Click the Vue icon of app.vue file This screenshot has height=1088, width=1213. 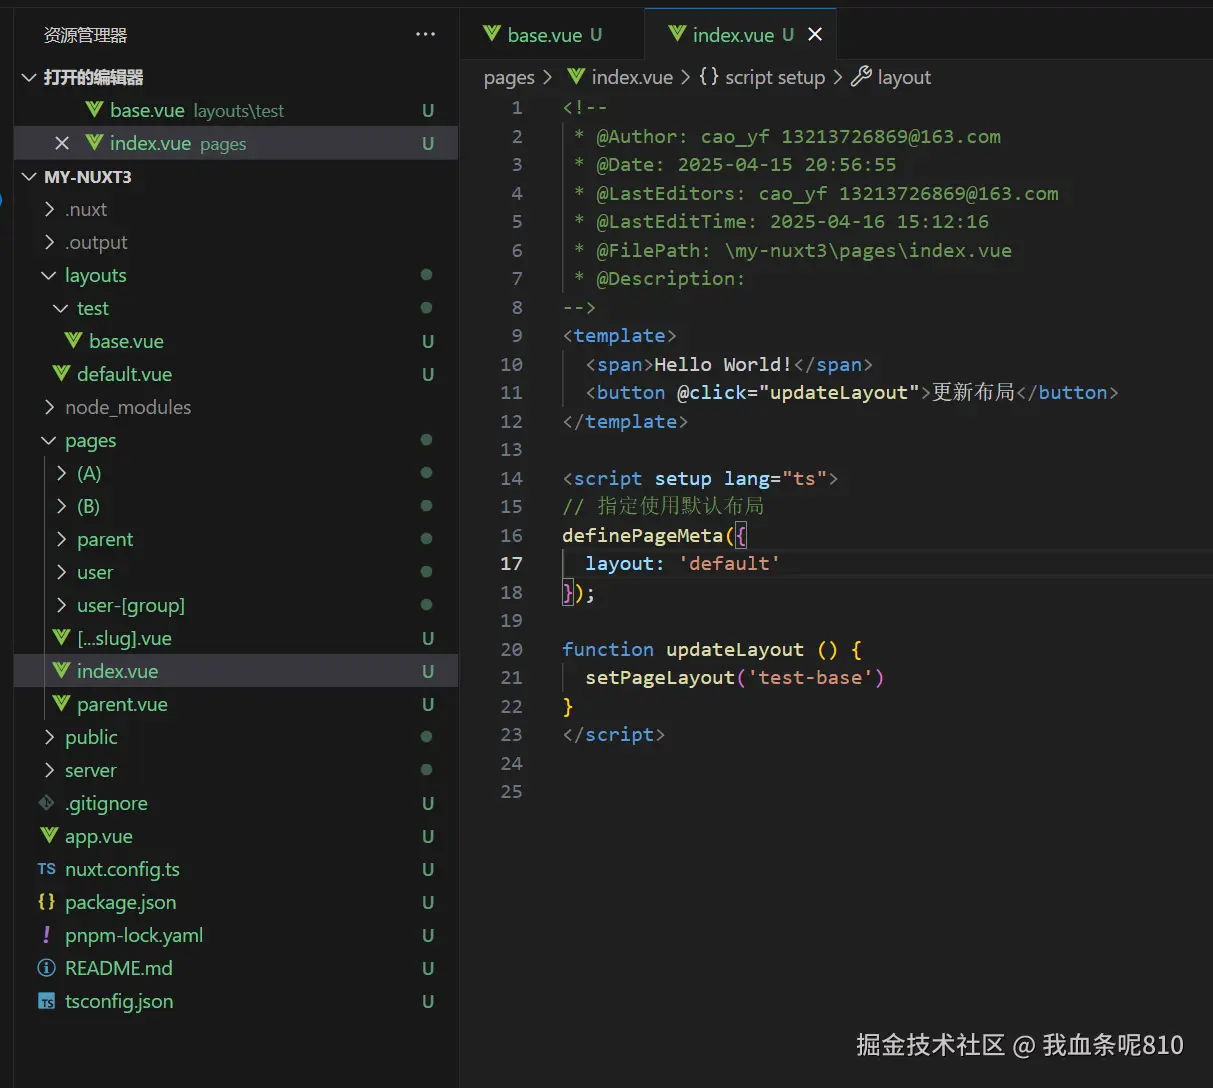[48, 835]
